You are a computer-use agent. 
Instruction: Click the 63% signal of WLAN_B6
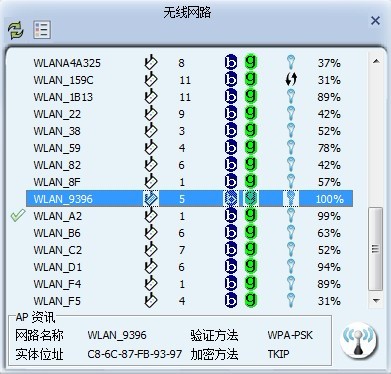click(x=329, y=233)
